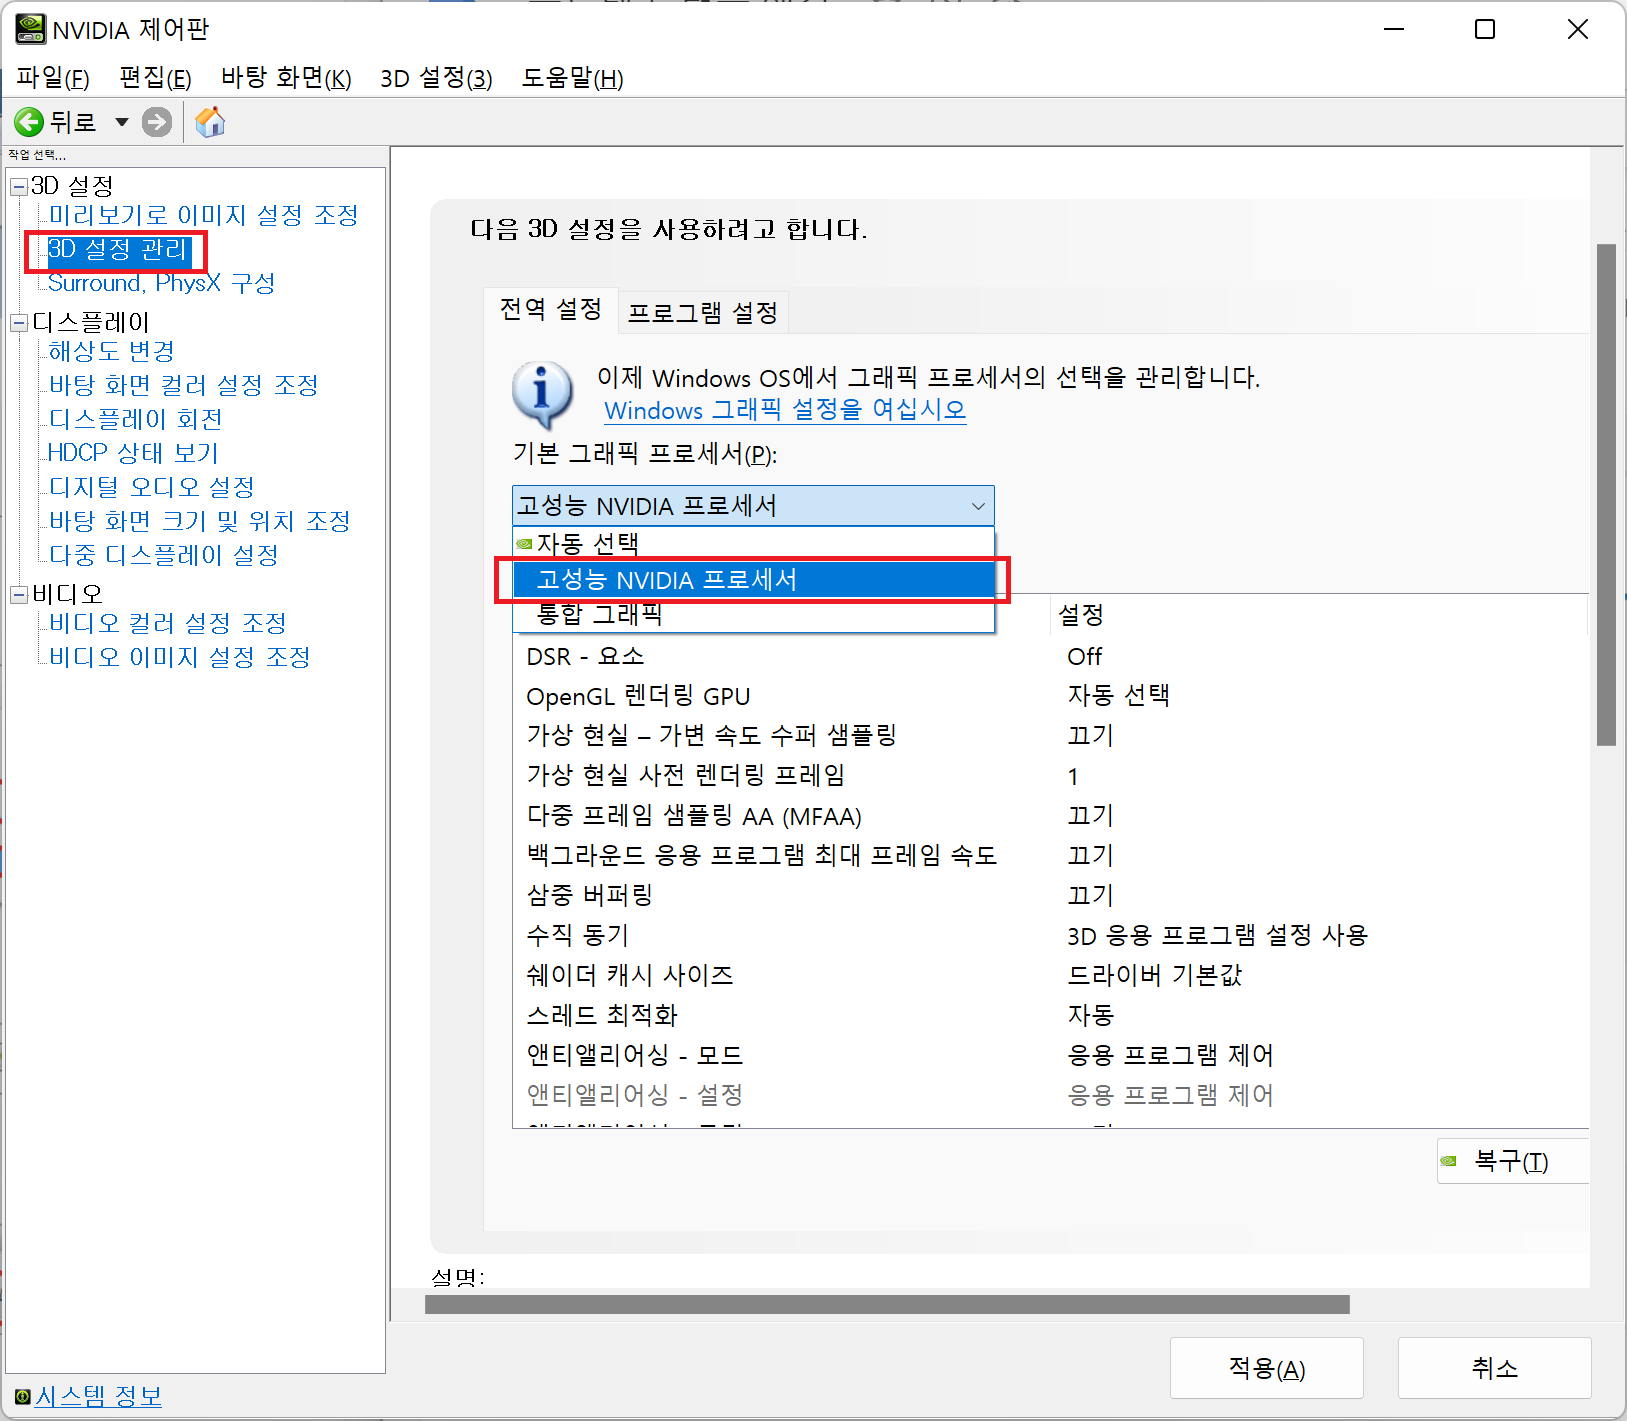
Task: Open 시스템 정보 link
Action: point(98,1396)
